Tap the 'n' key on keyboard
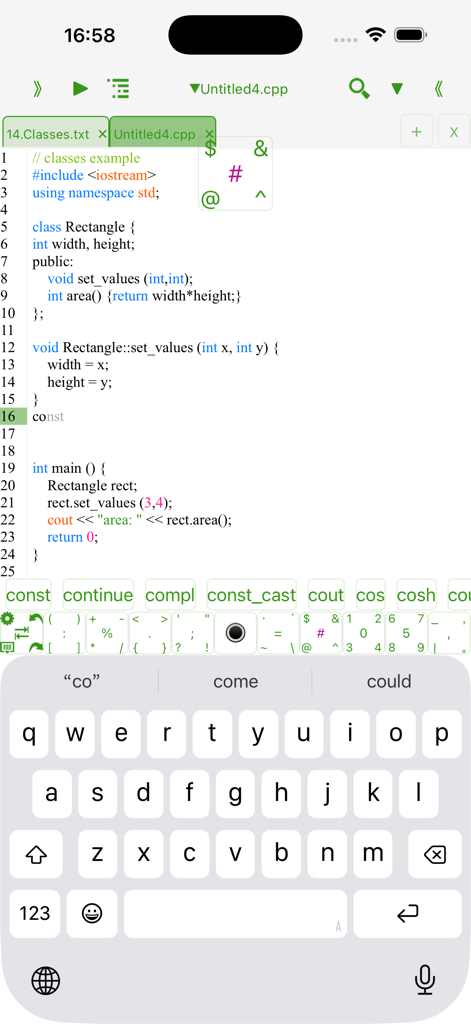Screen dimensions: 471x1024 [327, 854]
